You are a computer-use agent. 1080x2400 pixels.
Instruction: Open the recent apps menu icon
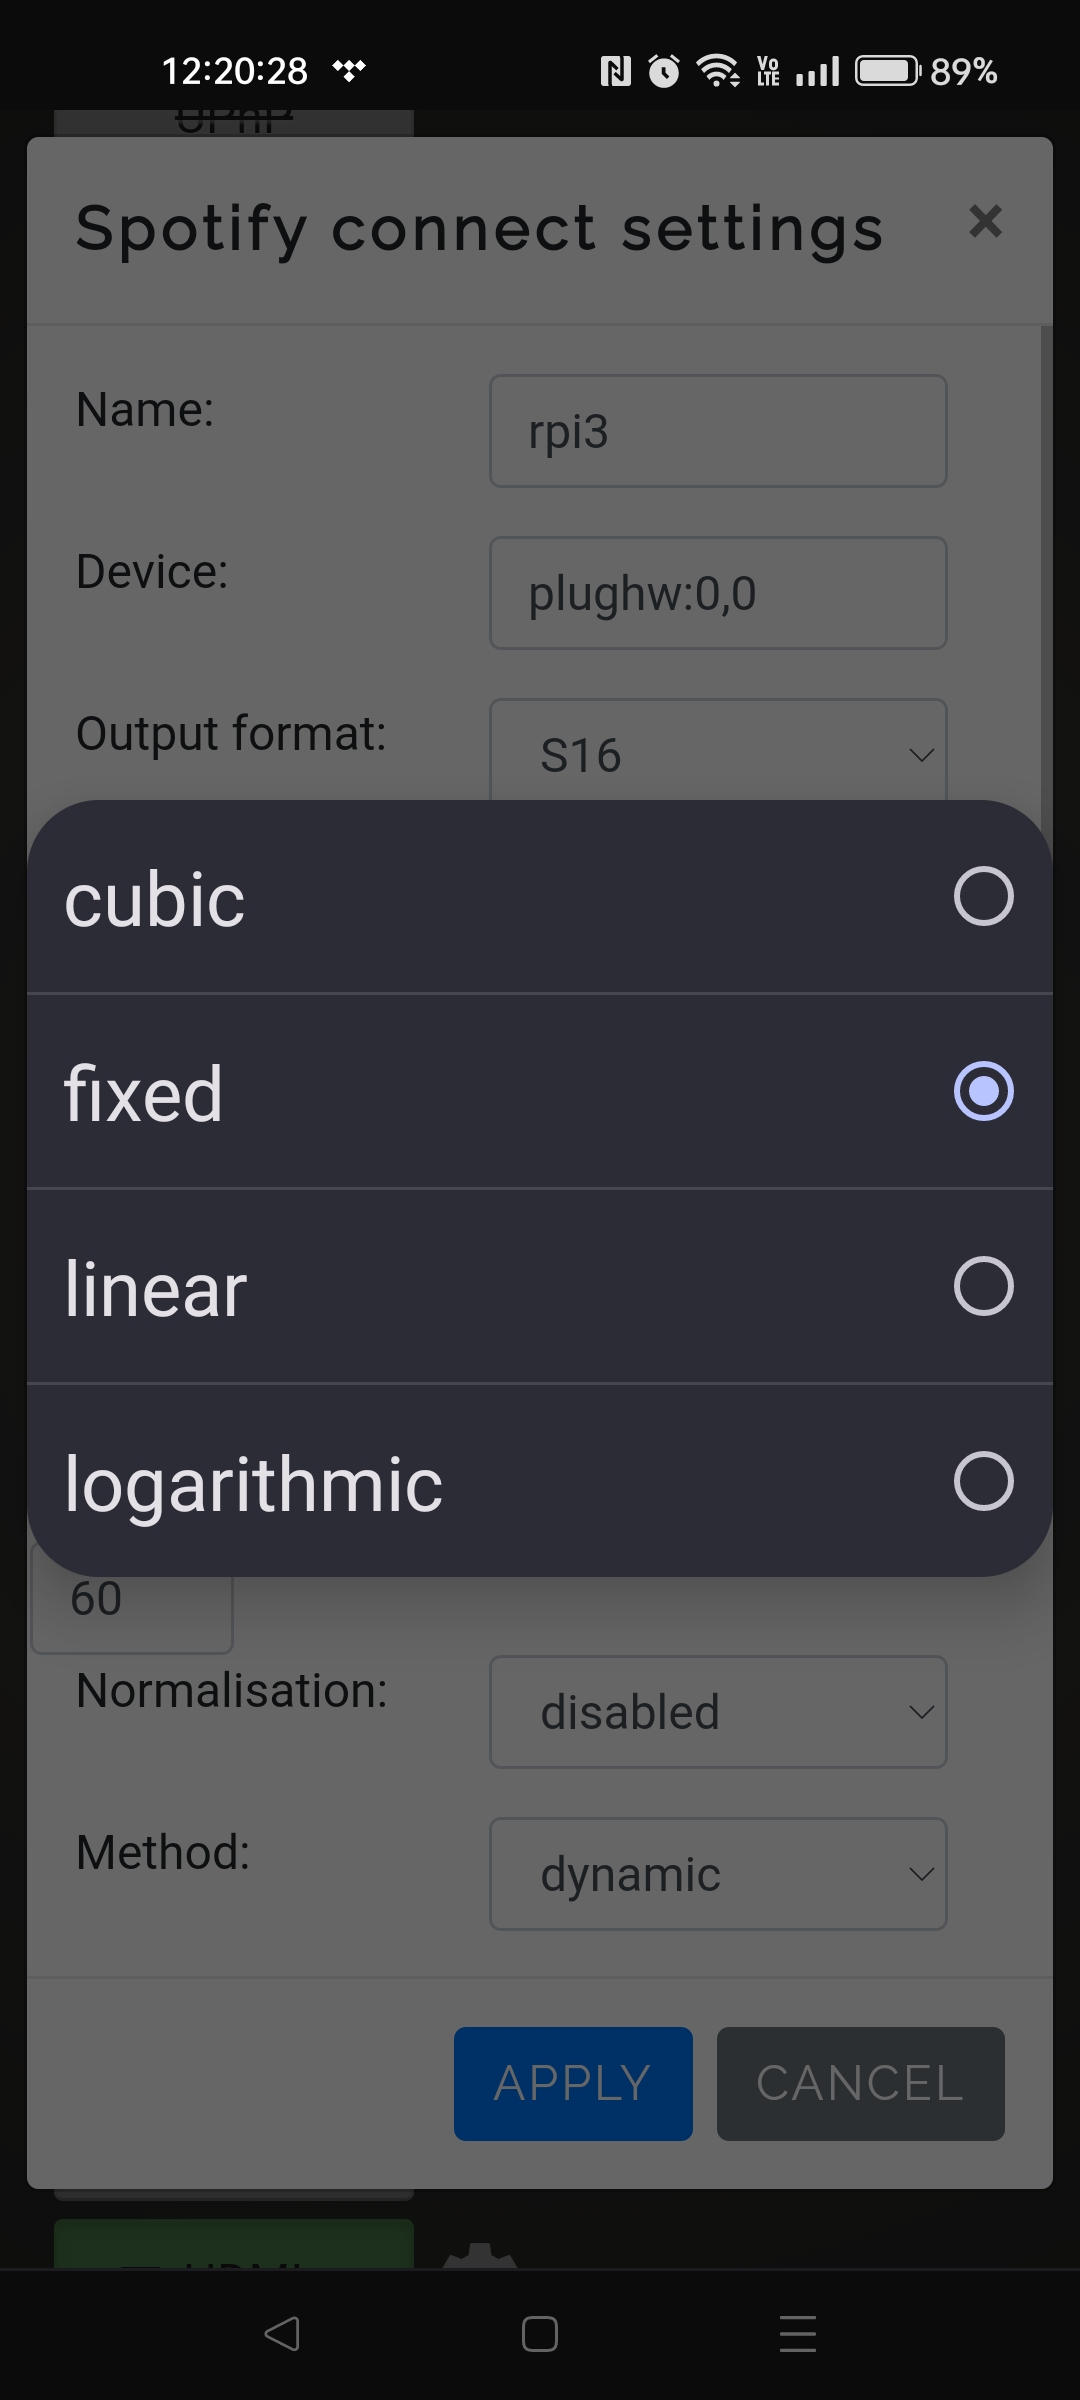(797, 2334)
